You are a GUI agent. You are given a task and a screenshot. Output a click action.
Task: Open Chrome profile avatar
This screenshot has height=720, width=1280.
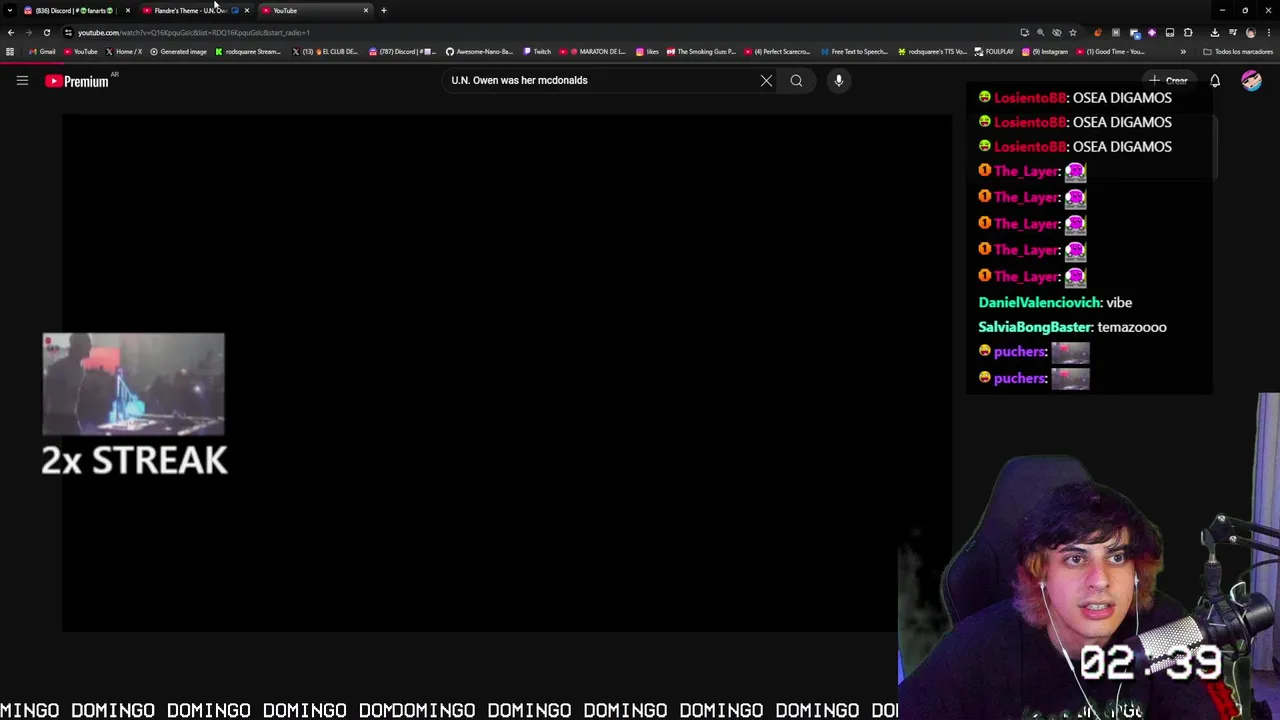(1251, 32)
